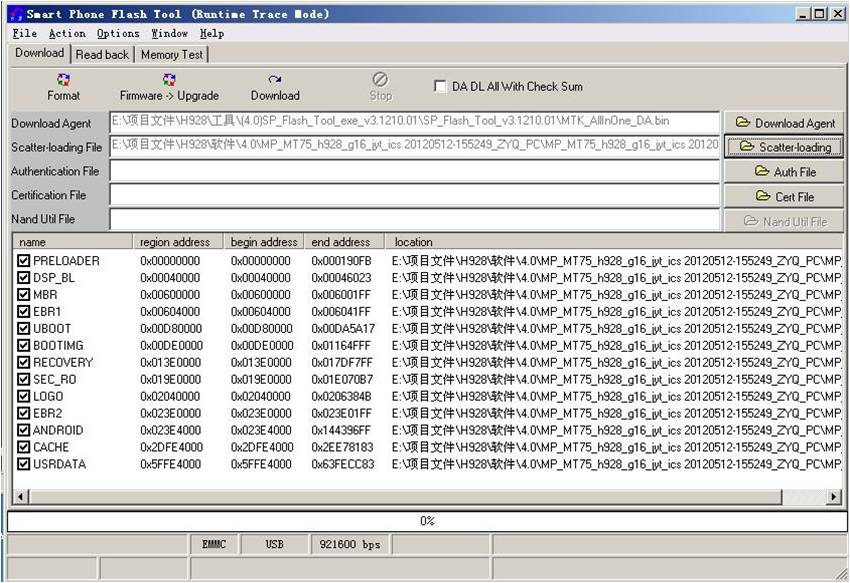Click the greyed-out Stop icon
Viewport: 850px width, 583px height.
(x=380, y=80)
